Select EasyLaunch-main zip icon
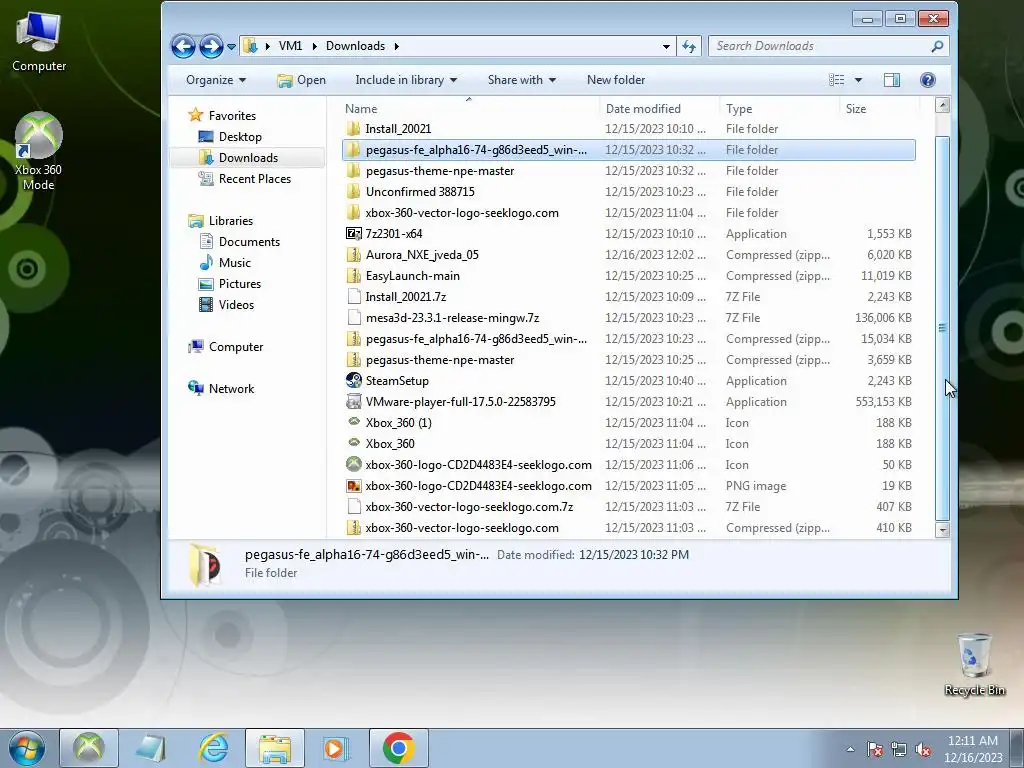Viewport: 1024px width, 768px height. [353, 276]
